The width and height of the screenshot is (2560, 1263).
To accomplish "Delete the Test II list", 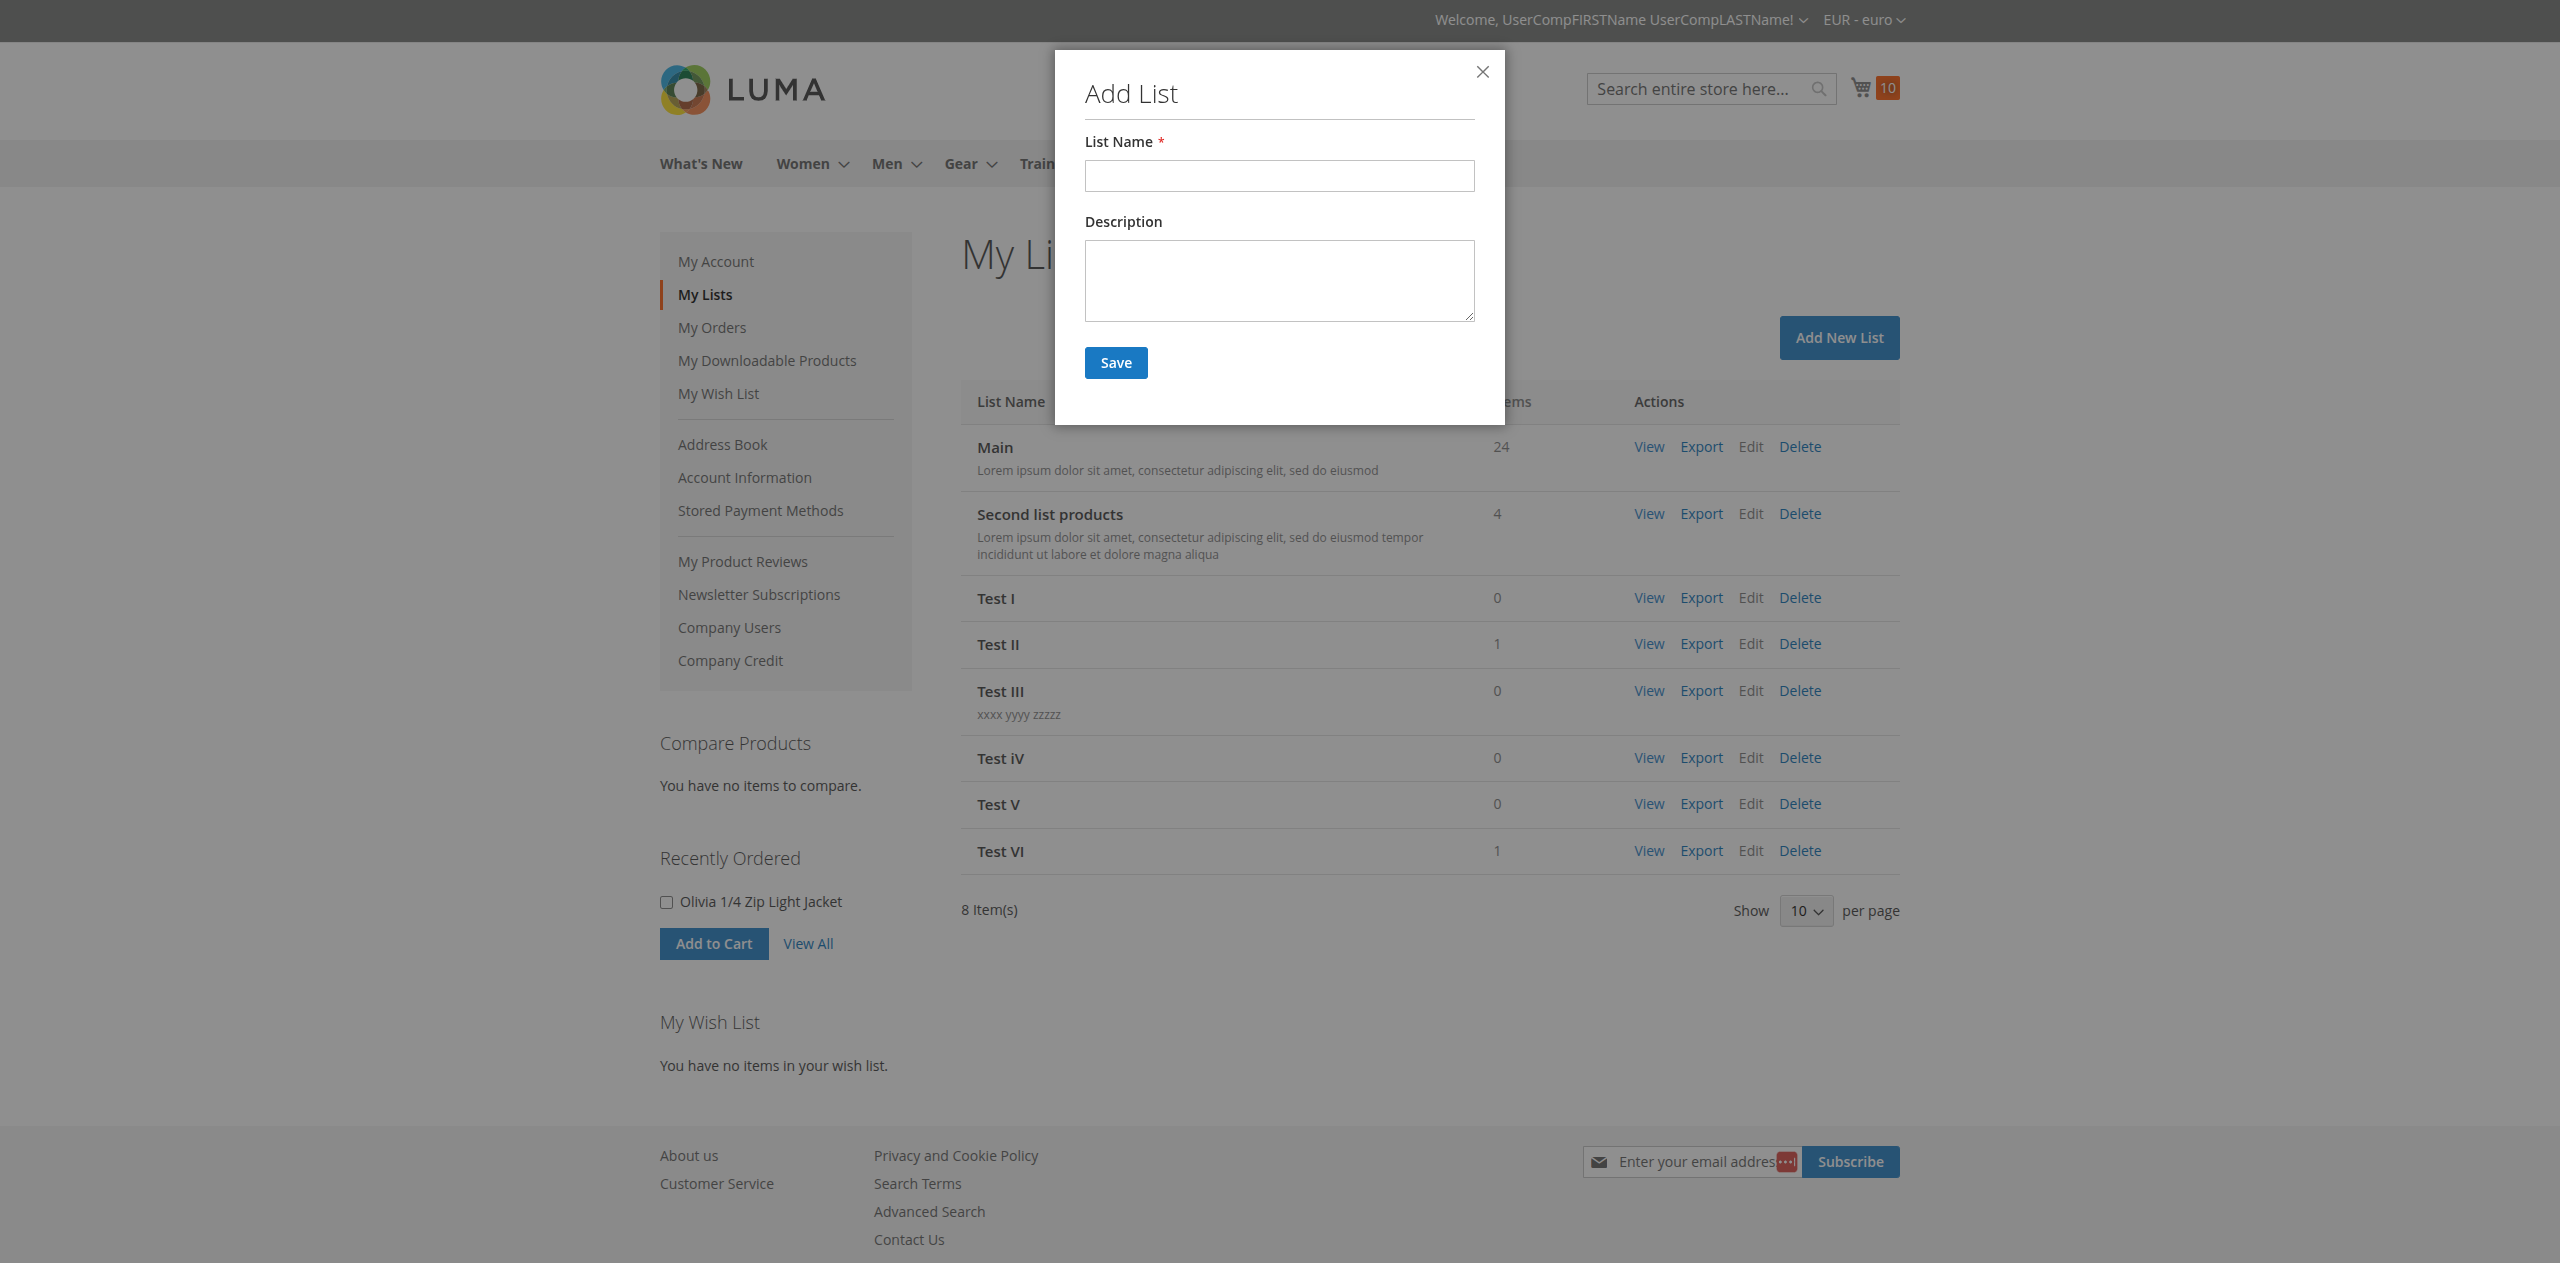I will click(1799, 644).
